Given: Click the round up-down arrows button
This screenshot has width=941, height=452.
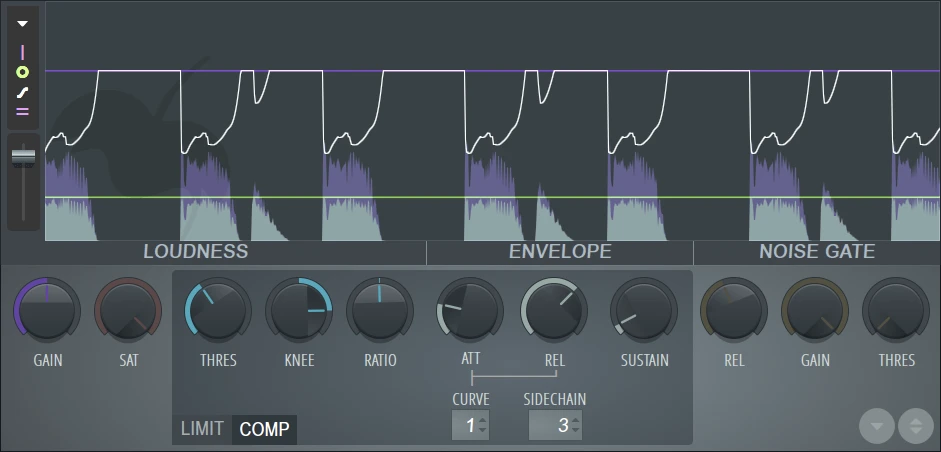Looking at the screenshot, I should (x=915, y=426).
